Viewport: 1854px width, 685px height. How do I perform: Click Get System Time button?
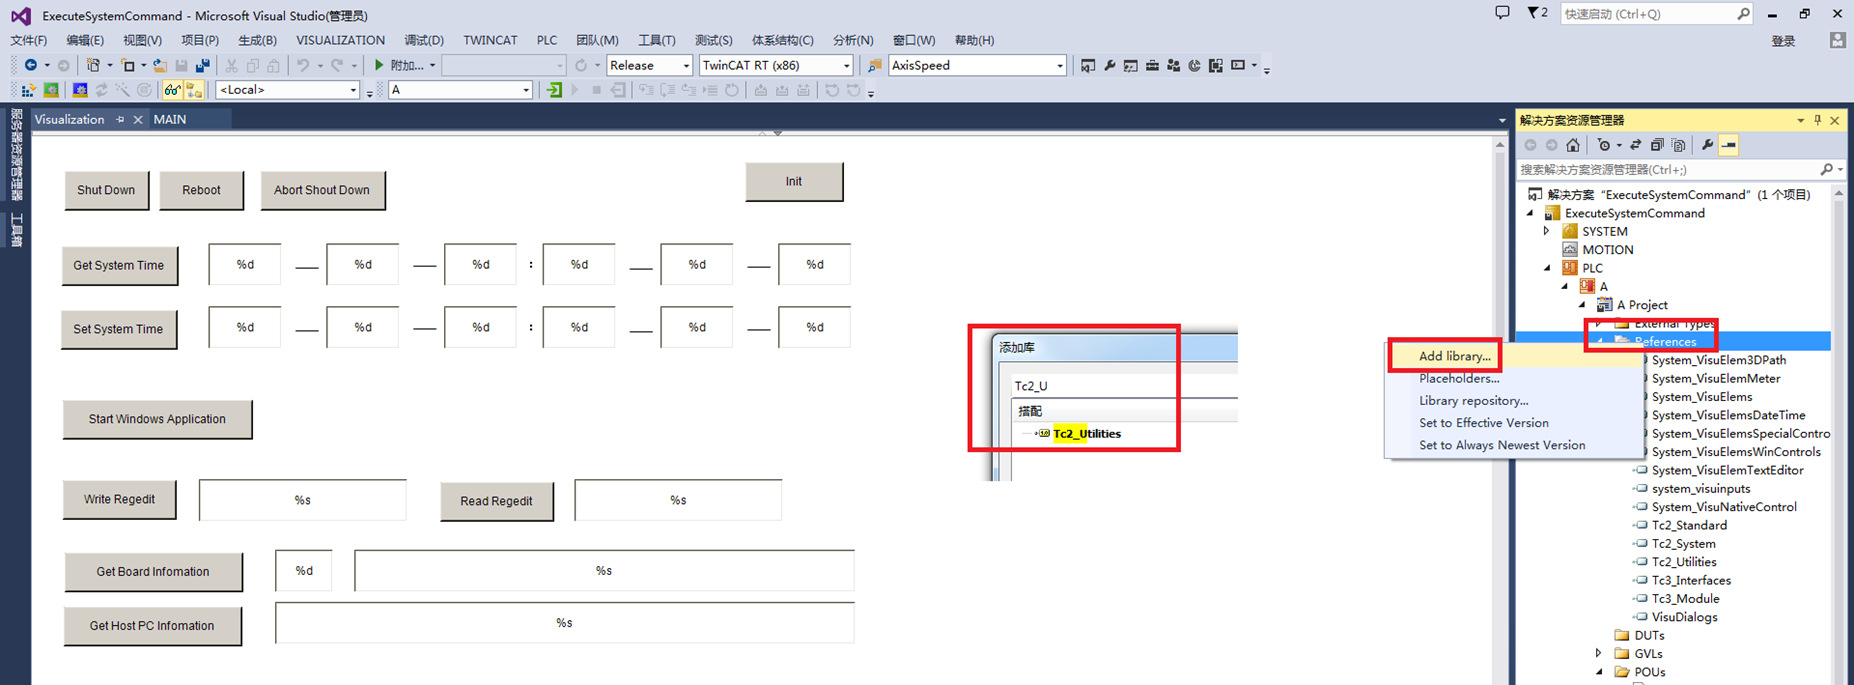click(119, 265)
